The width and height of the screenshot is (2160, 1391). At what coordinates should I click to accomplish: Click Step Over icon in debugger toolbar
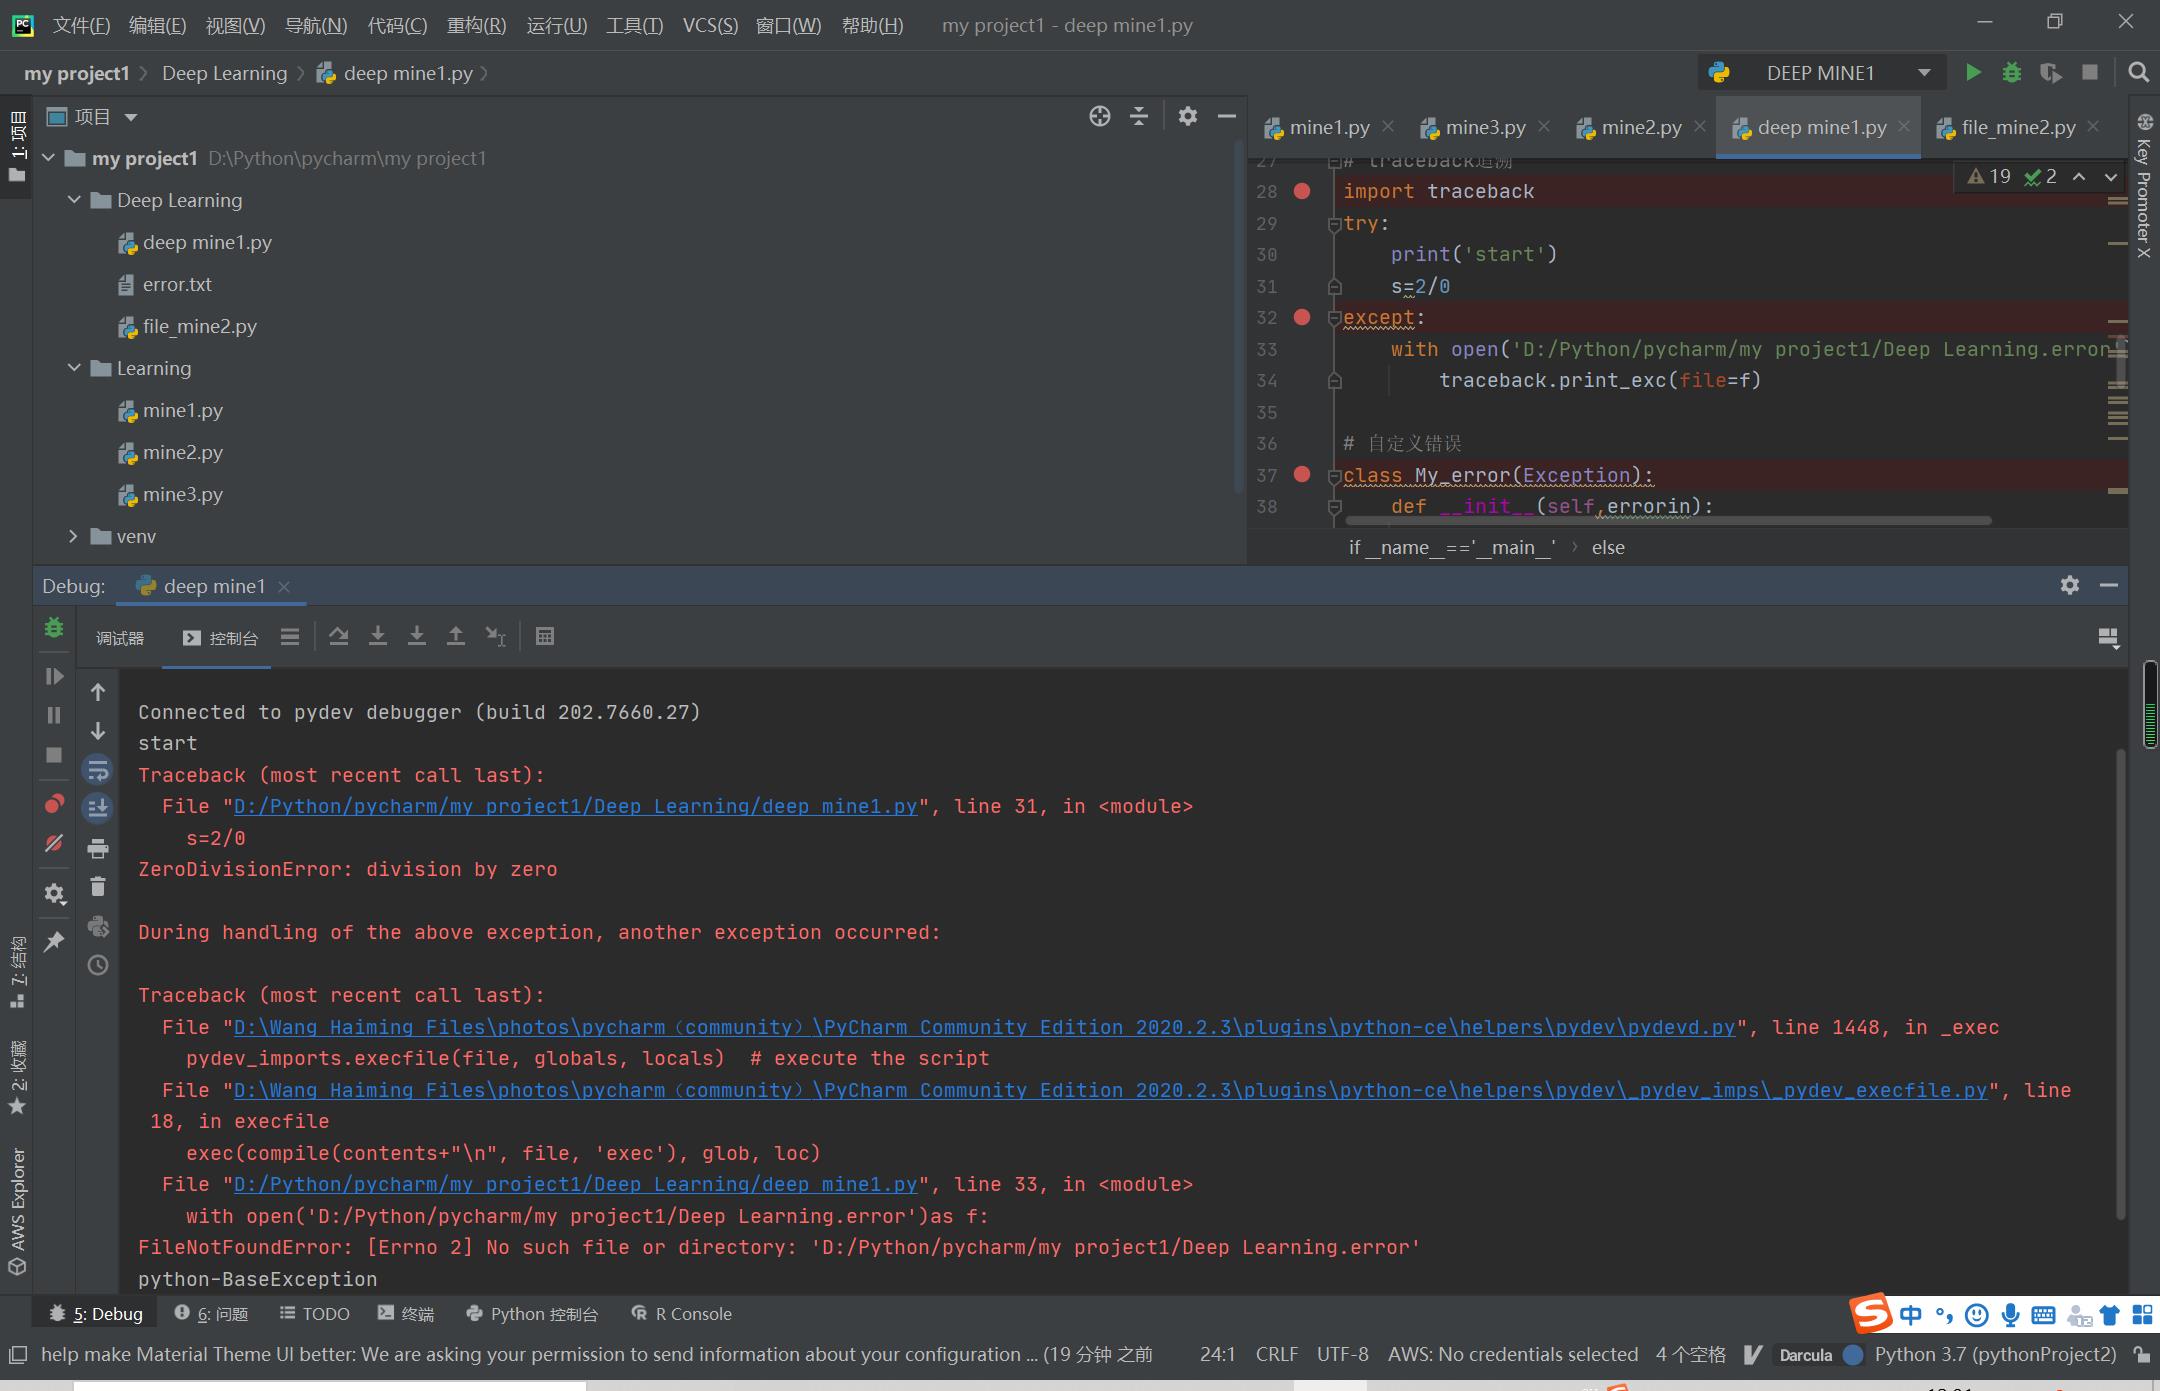click(339, 636)
